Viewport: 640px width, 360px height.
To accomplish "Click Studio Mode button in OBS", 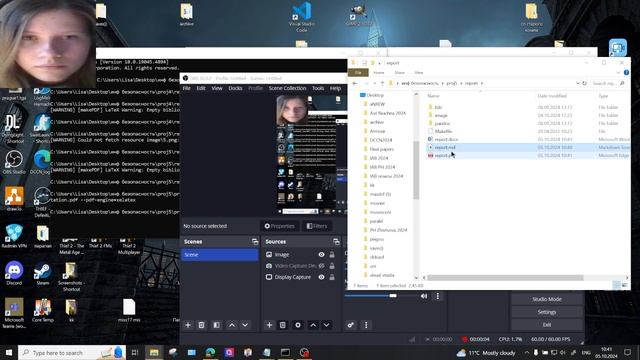I will pos(547,299).
